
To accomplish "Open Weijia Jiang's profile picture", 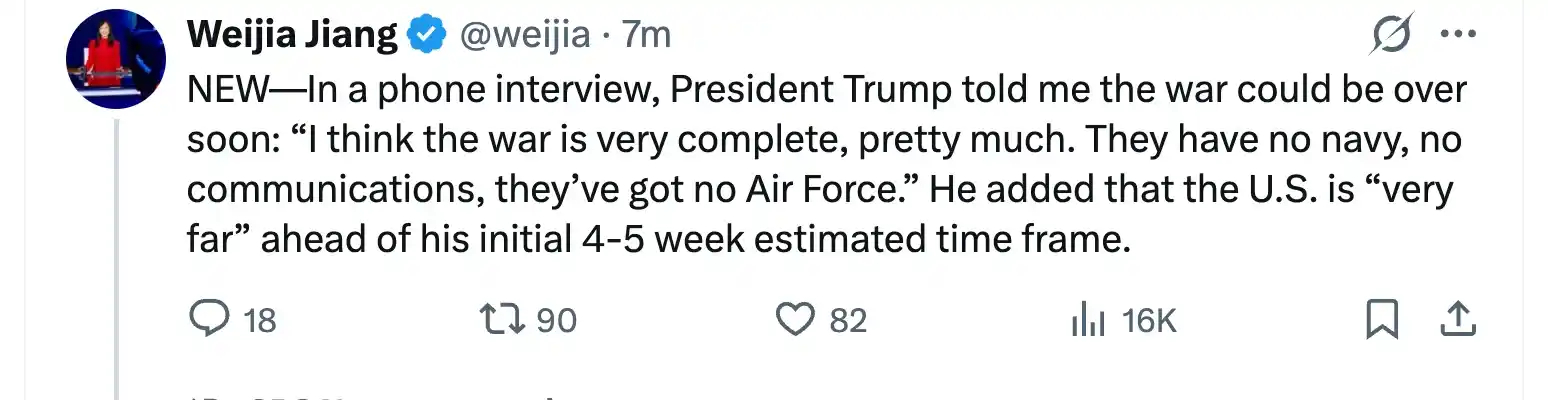I will pyautogui.click(x=115, y=60).
